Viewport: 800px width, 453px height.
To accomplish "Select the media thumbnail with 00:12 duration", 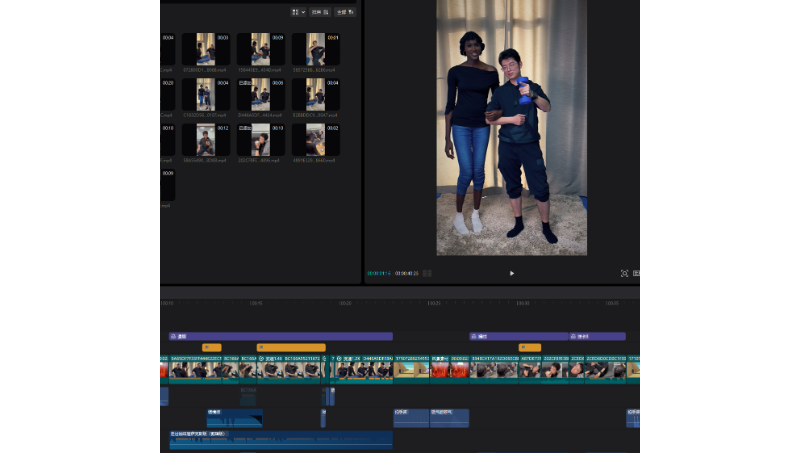I will pyautogui.click(x=205, y=140).
